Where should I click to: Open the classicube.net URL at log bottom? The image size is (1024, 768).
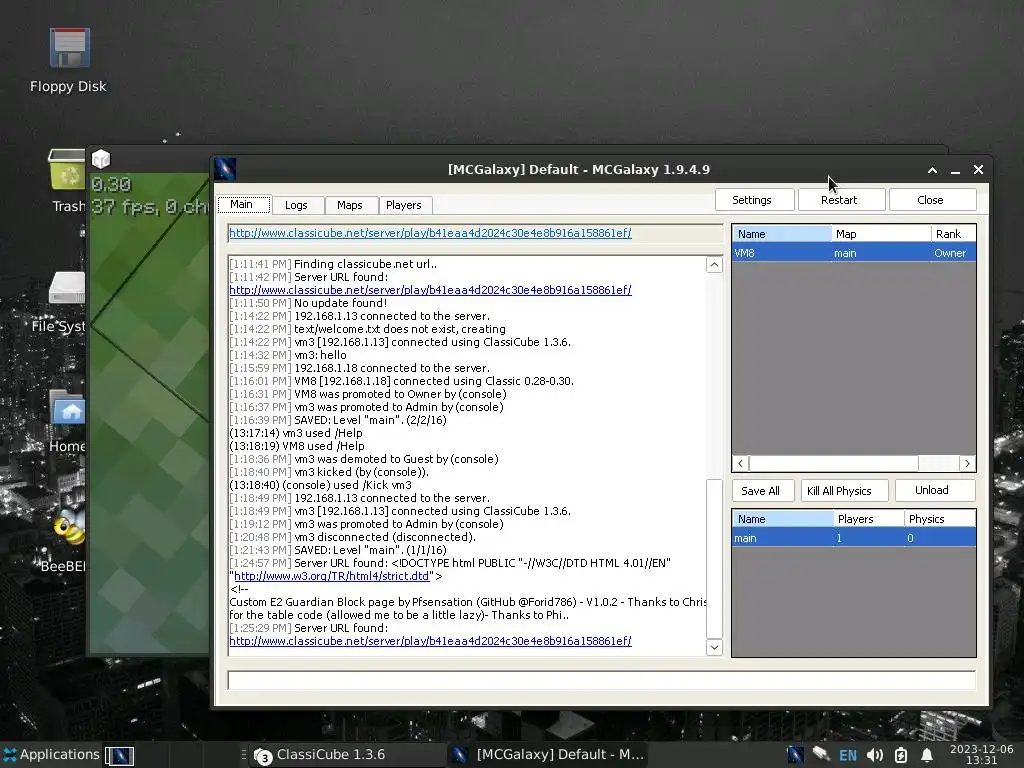pos(430,641)
